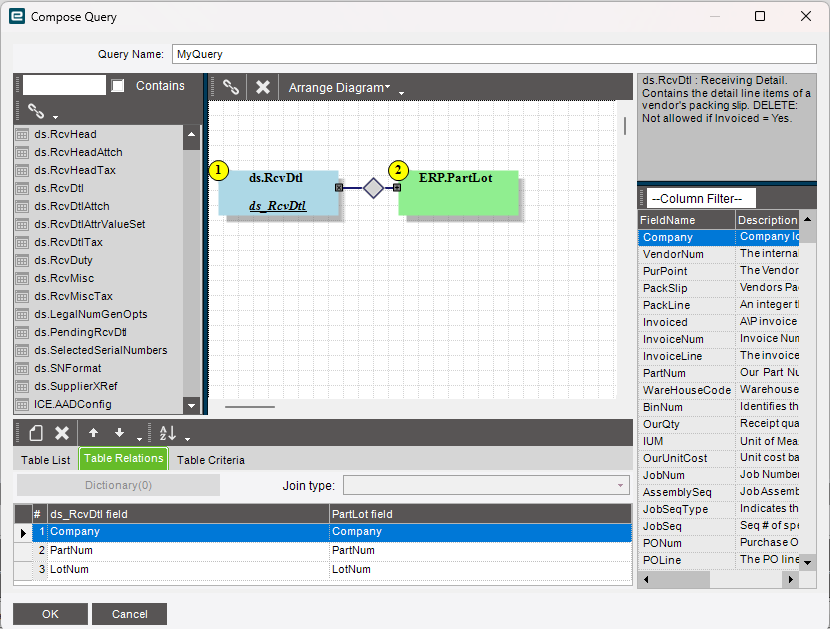
Task: Click the table search box beside Contains
Action: point(64,85)
